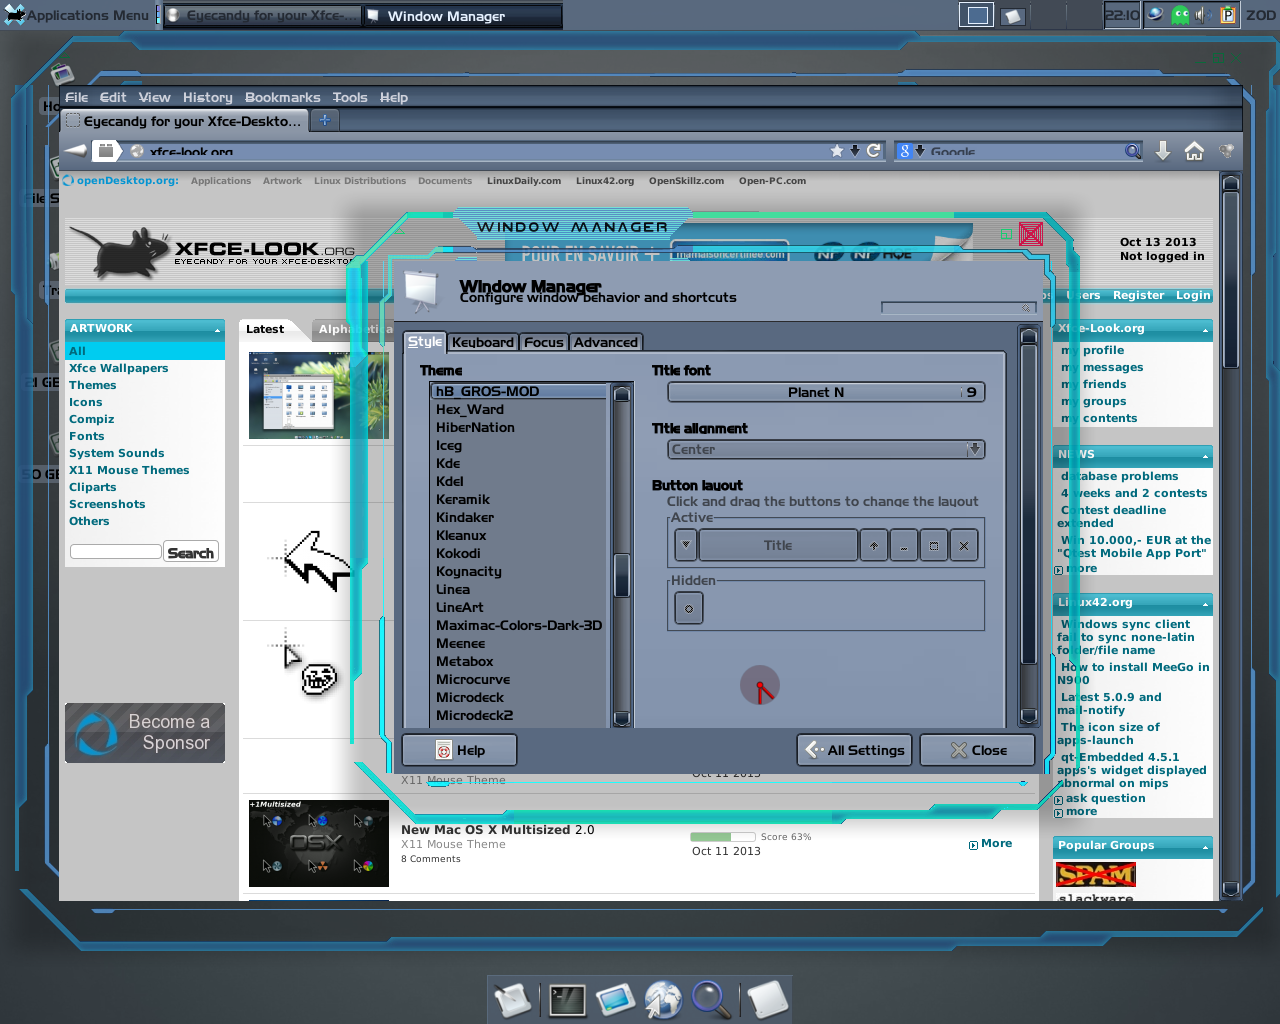Open the New Mac OS X Multisized thumbnail
This screenshot has width=1280, height=1024.
(x=319, y=843)
